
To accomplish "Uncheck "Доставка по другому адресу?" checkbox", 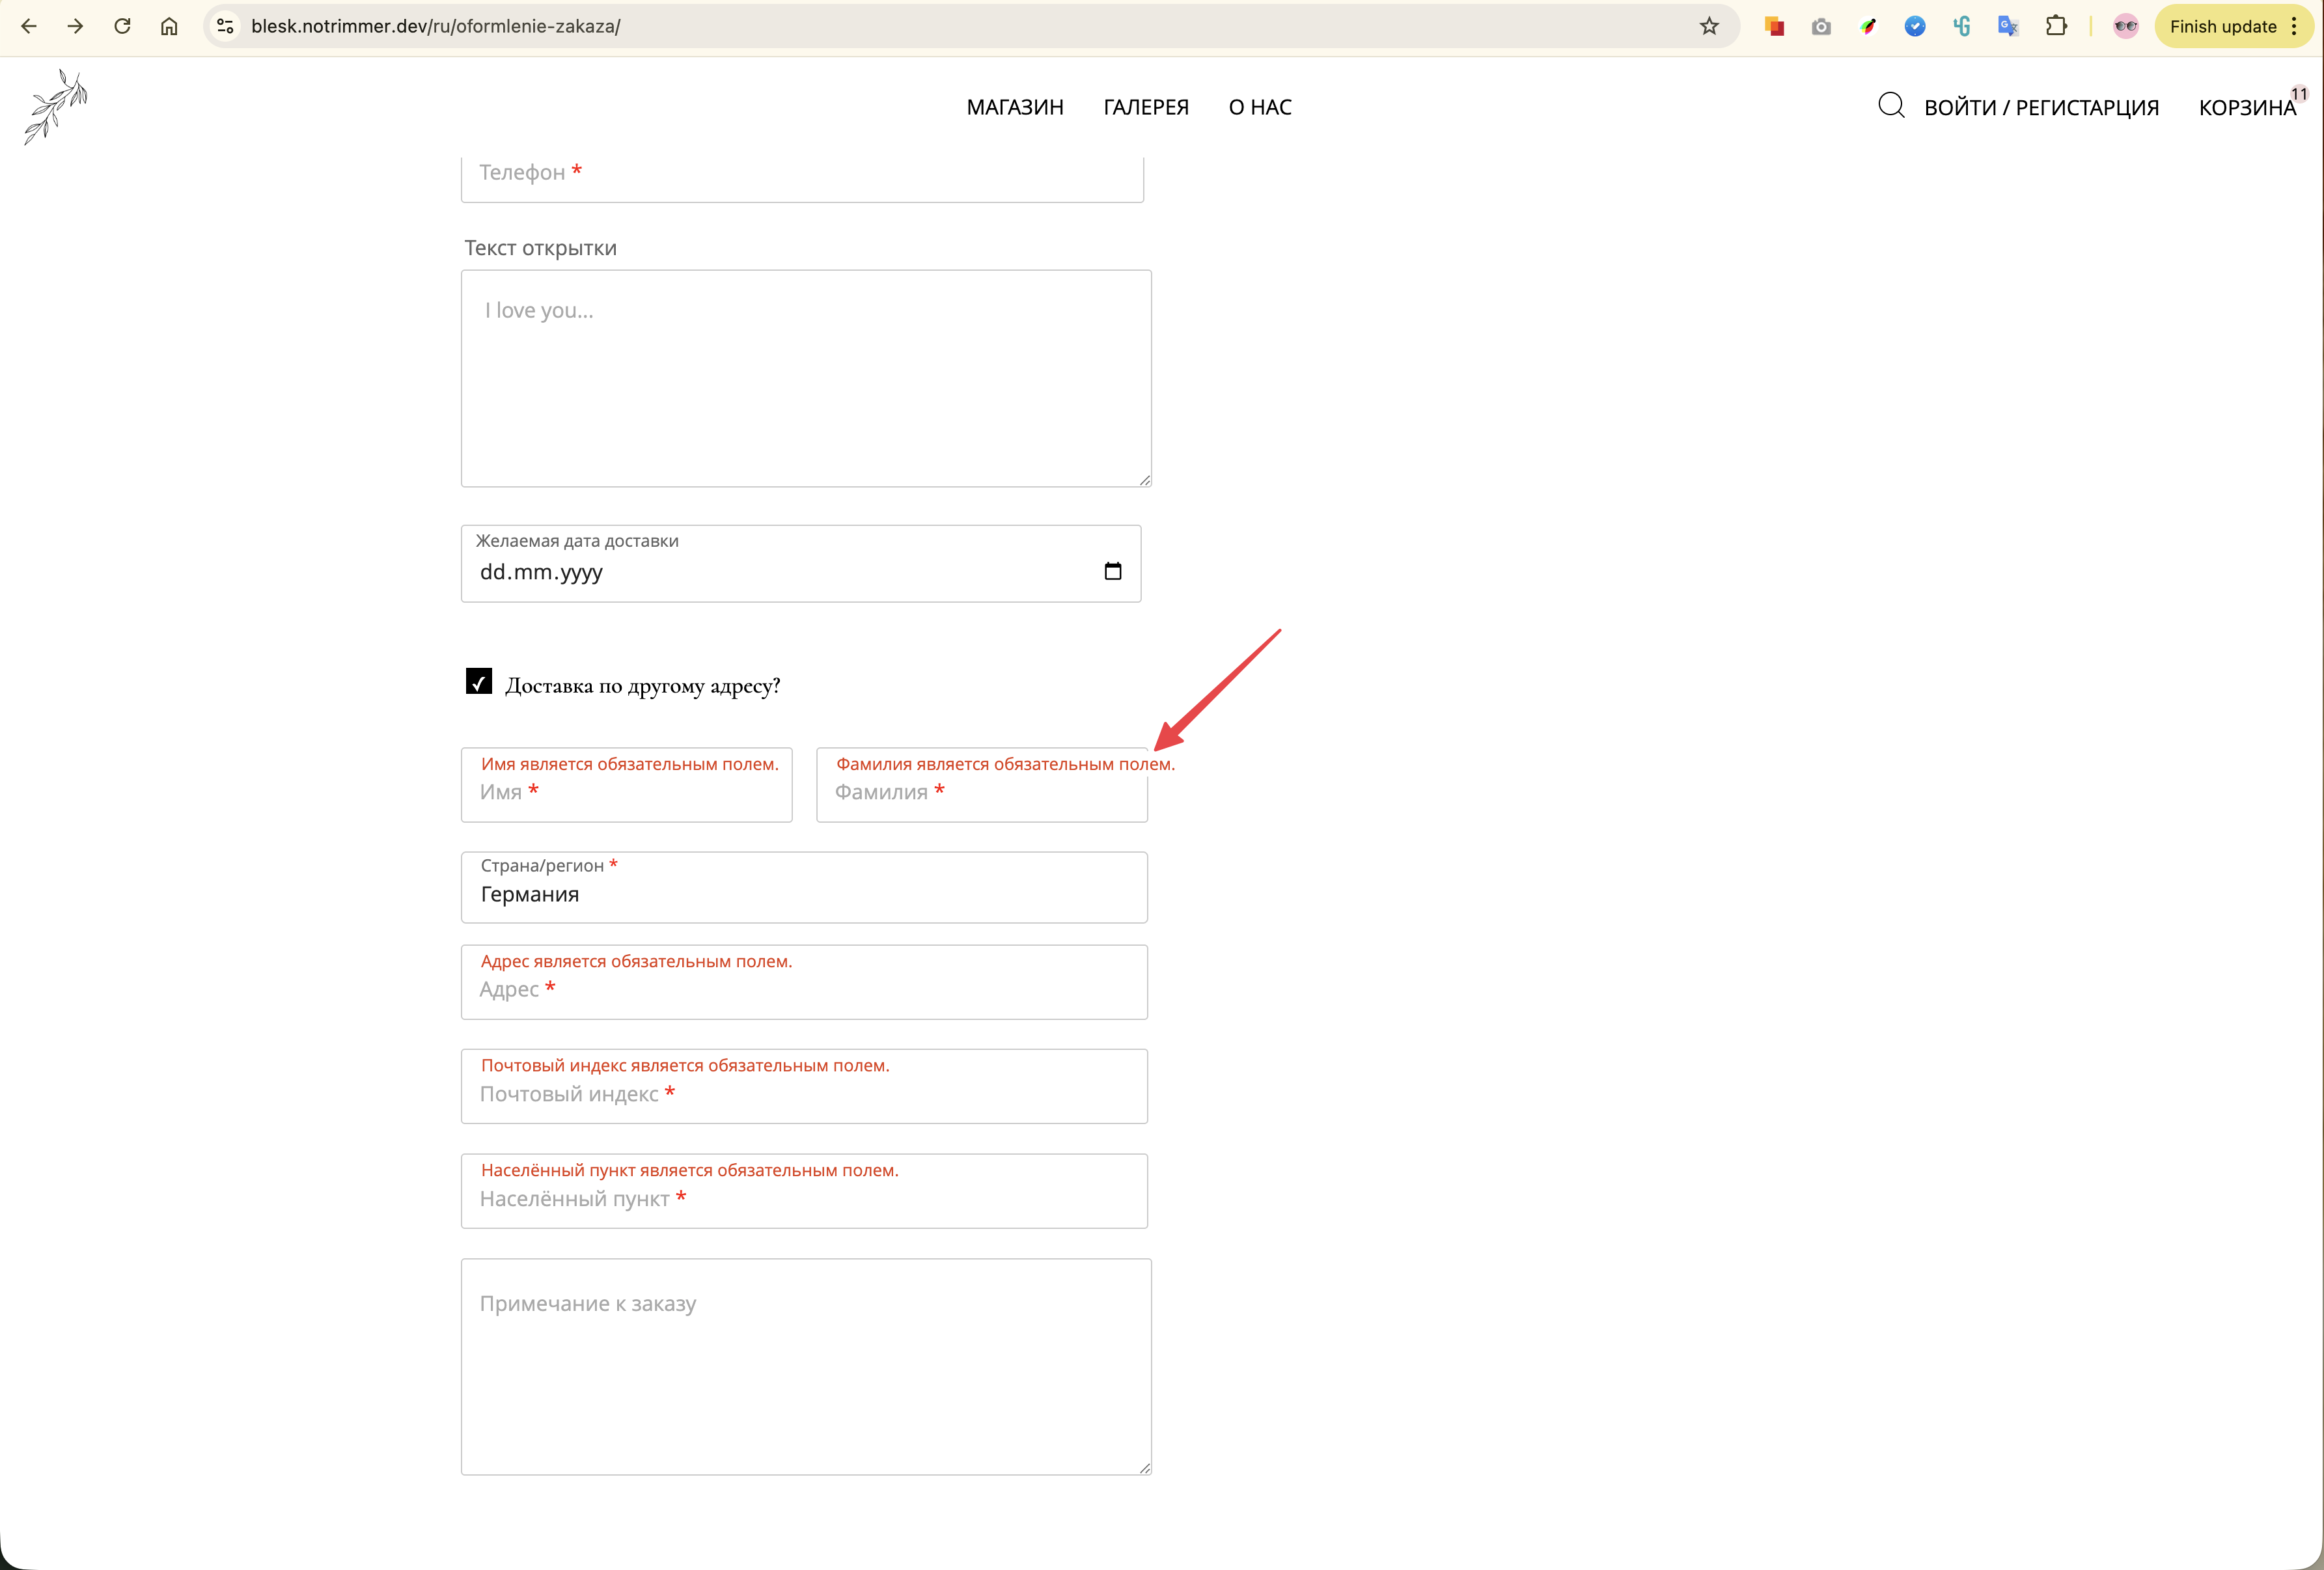I will 479,681.
